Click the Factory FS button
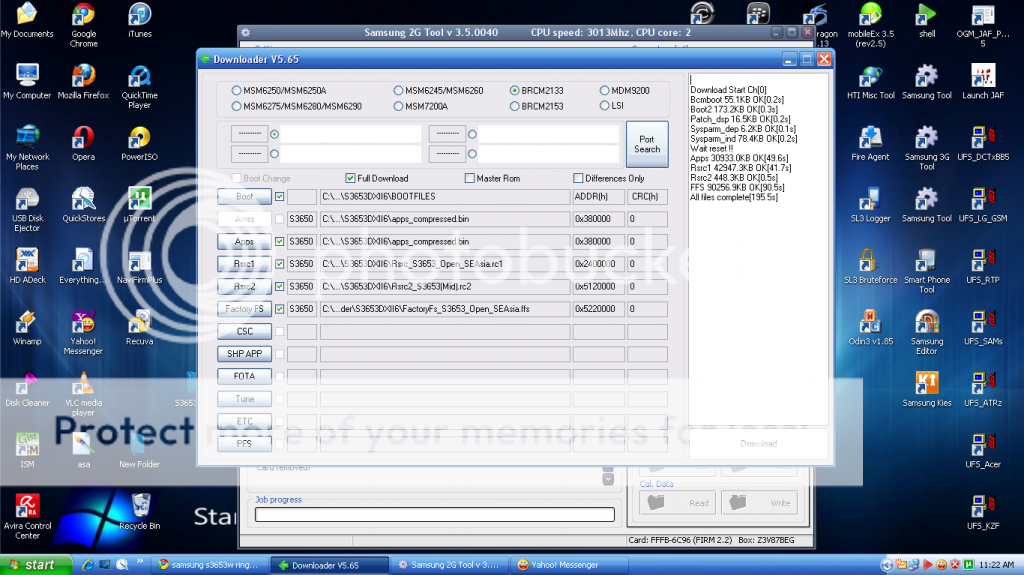1024x575 pixels. (244, 308)
